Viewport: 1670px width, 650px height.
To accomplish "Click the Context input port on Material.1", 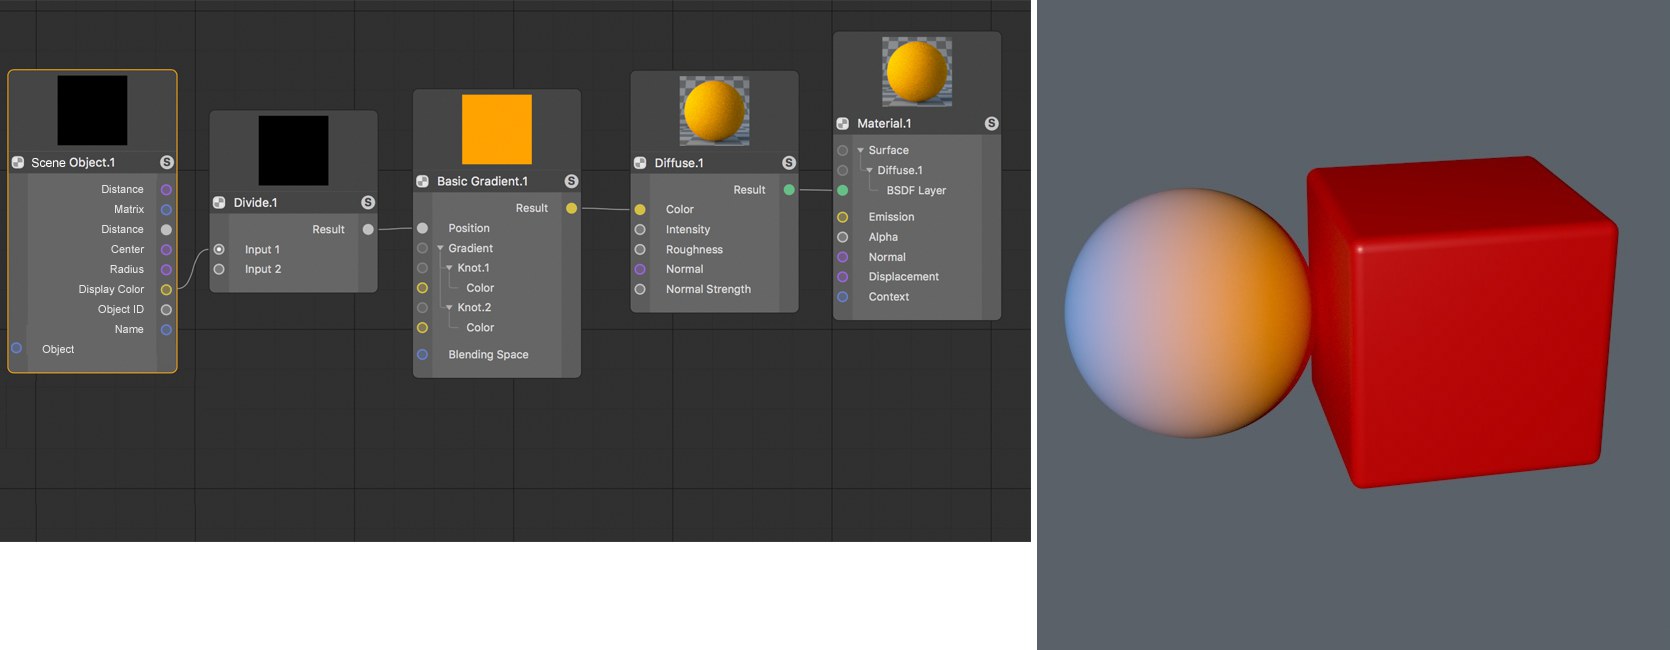I will click(x=843, y=297).
